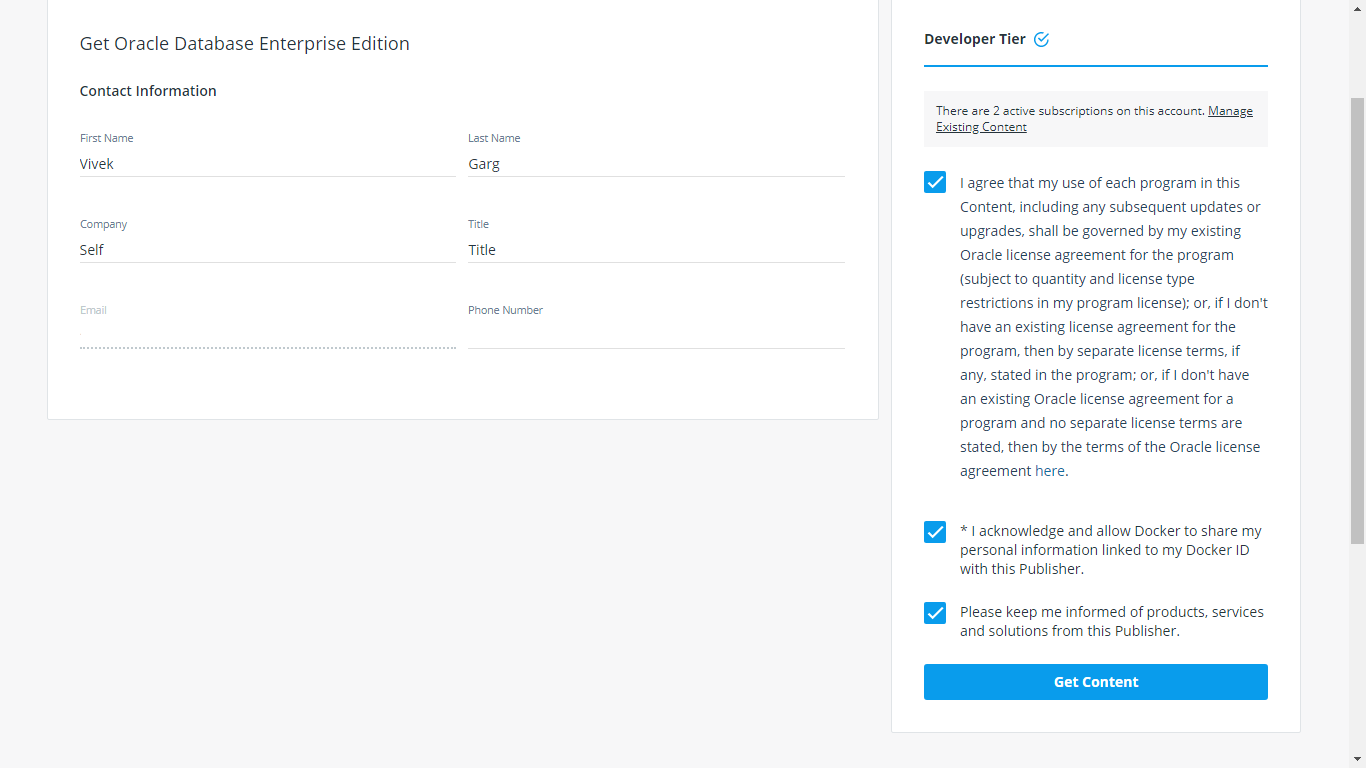This screenshot has height=768, width=1366.
Task: Click the vertical page scrollbar thumb
Action: [1357, 320]
